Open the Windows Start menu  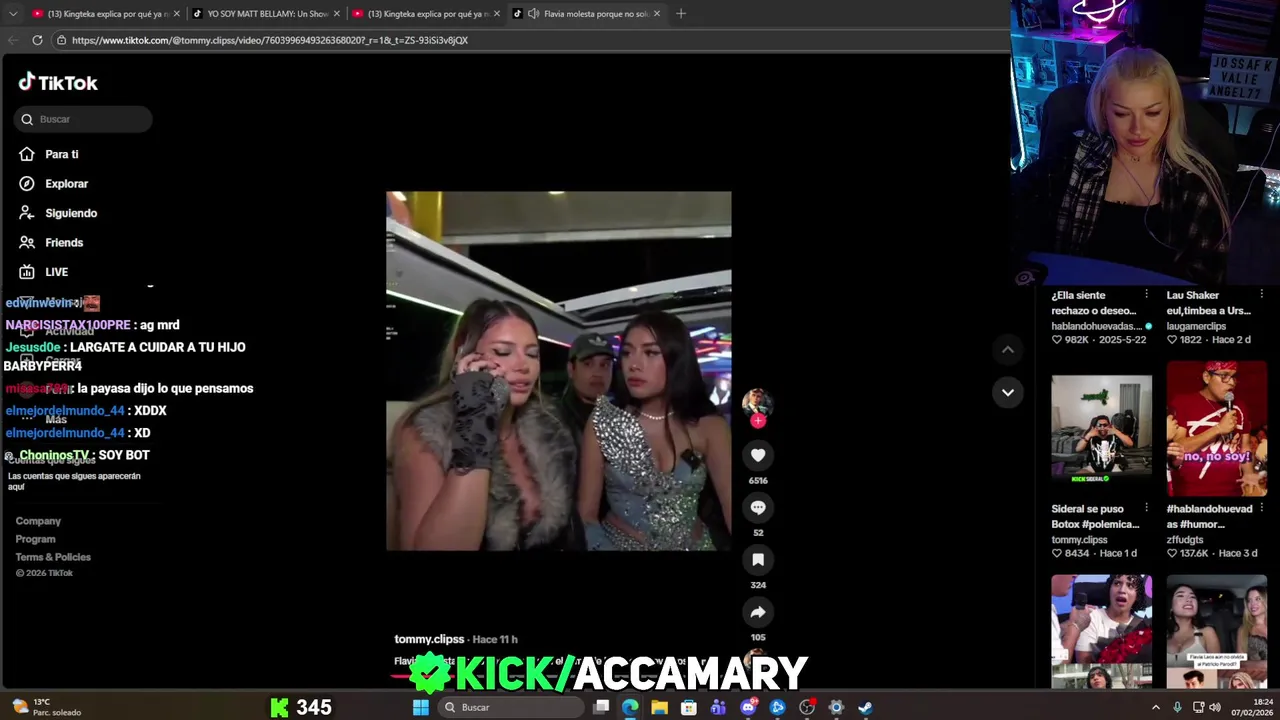(421, 707)
